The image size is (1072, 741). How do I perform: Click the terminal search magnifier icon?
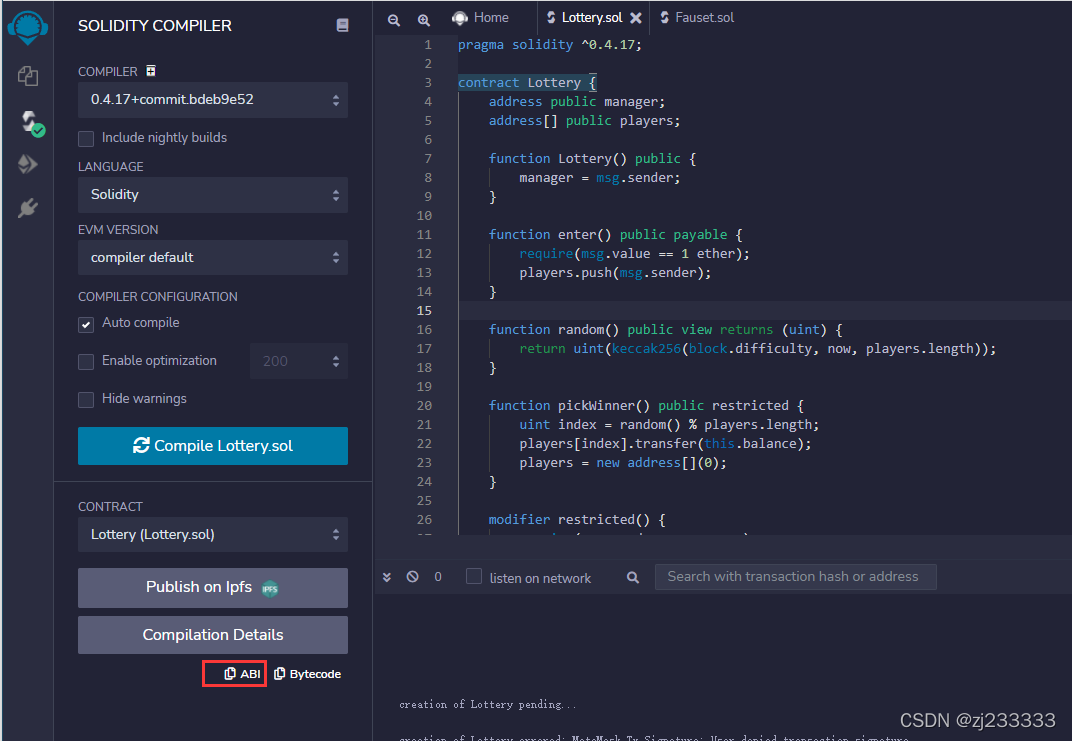pyautogui.click(x=633, y=578)
